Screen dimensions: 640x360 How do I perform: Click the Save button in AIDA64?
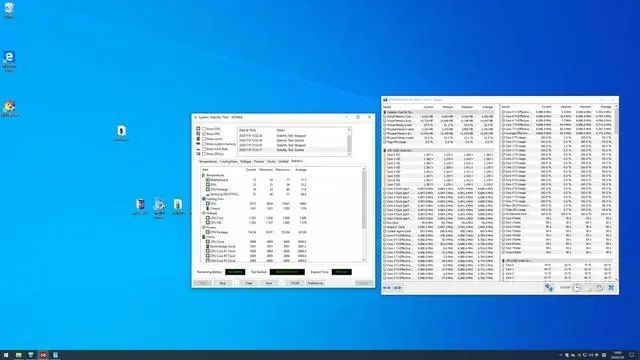click(x=269, y=283)
